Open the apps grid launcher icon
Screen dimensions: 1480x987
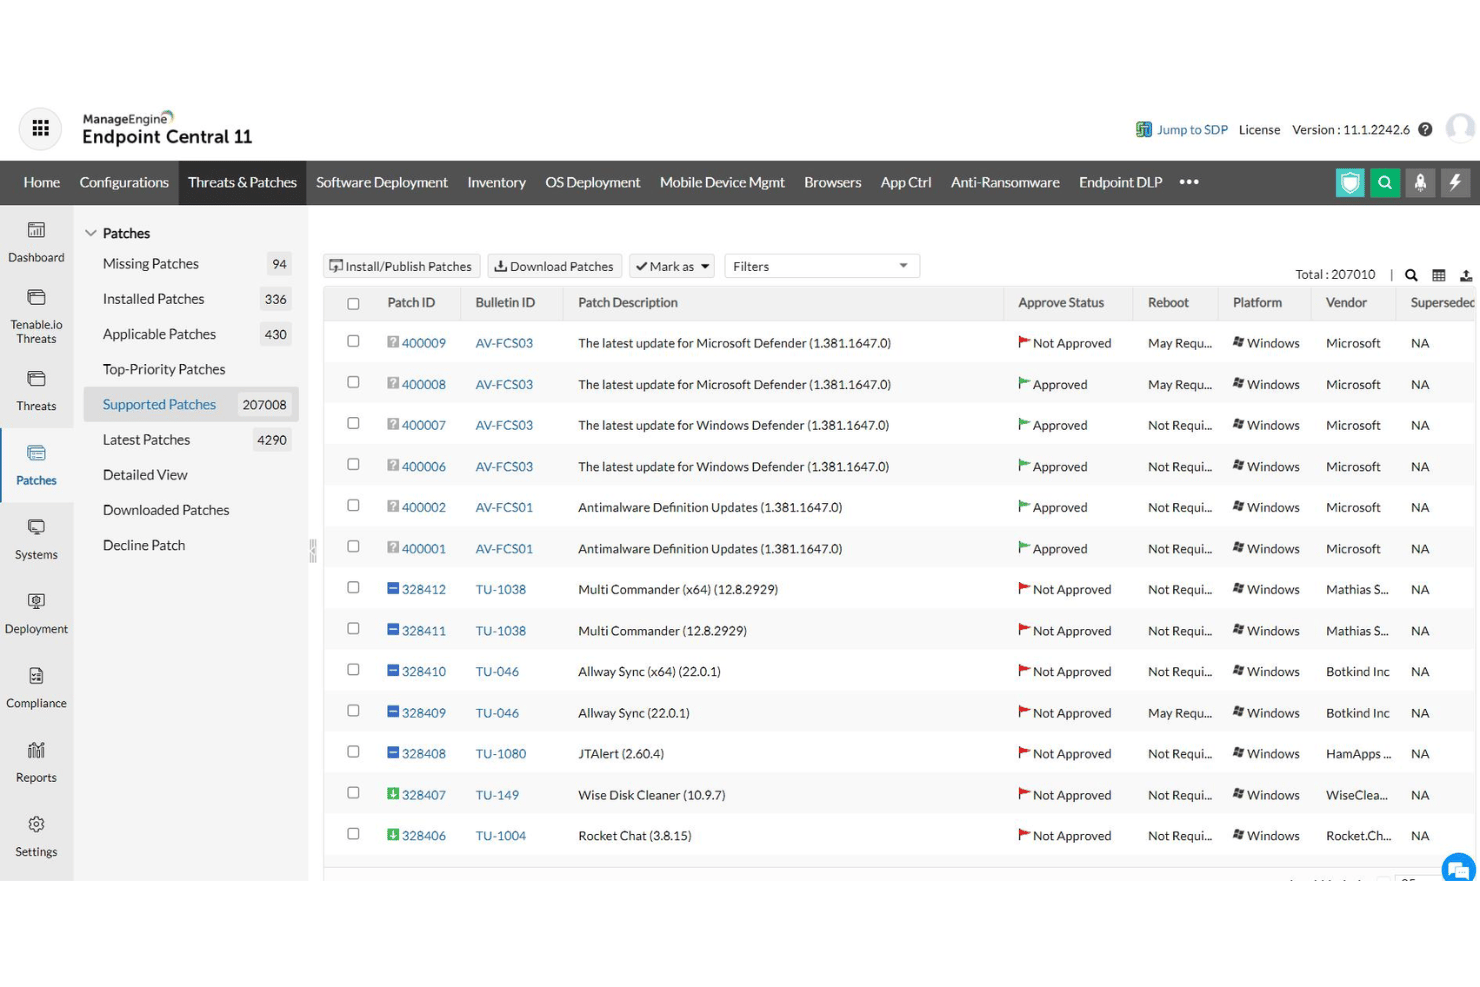pos(40,128)
